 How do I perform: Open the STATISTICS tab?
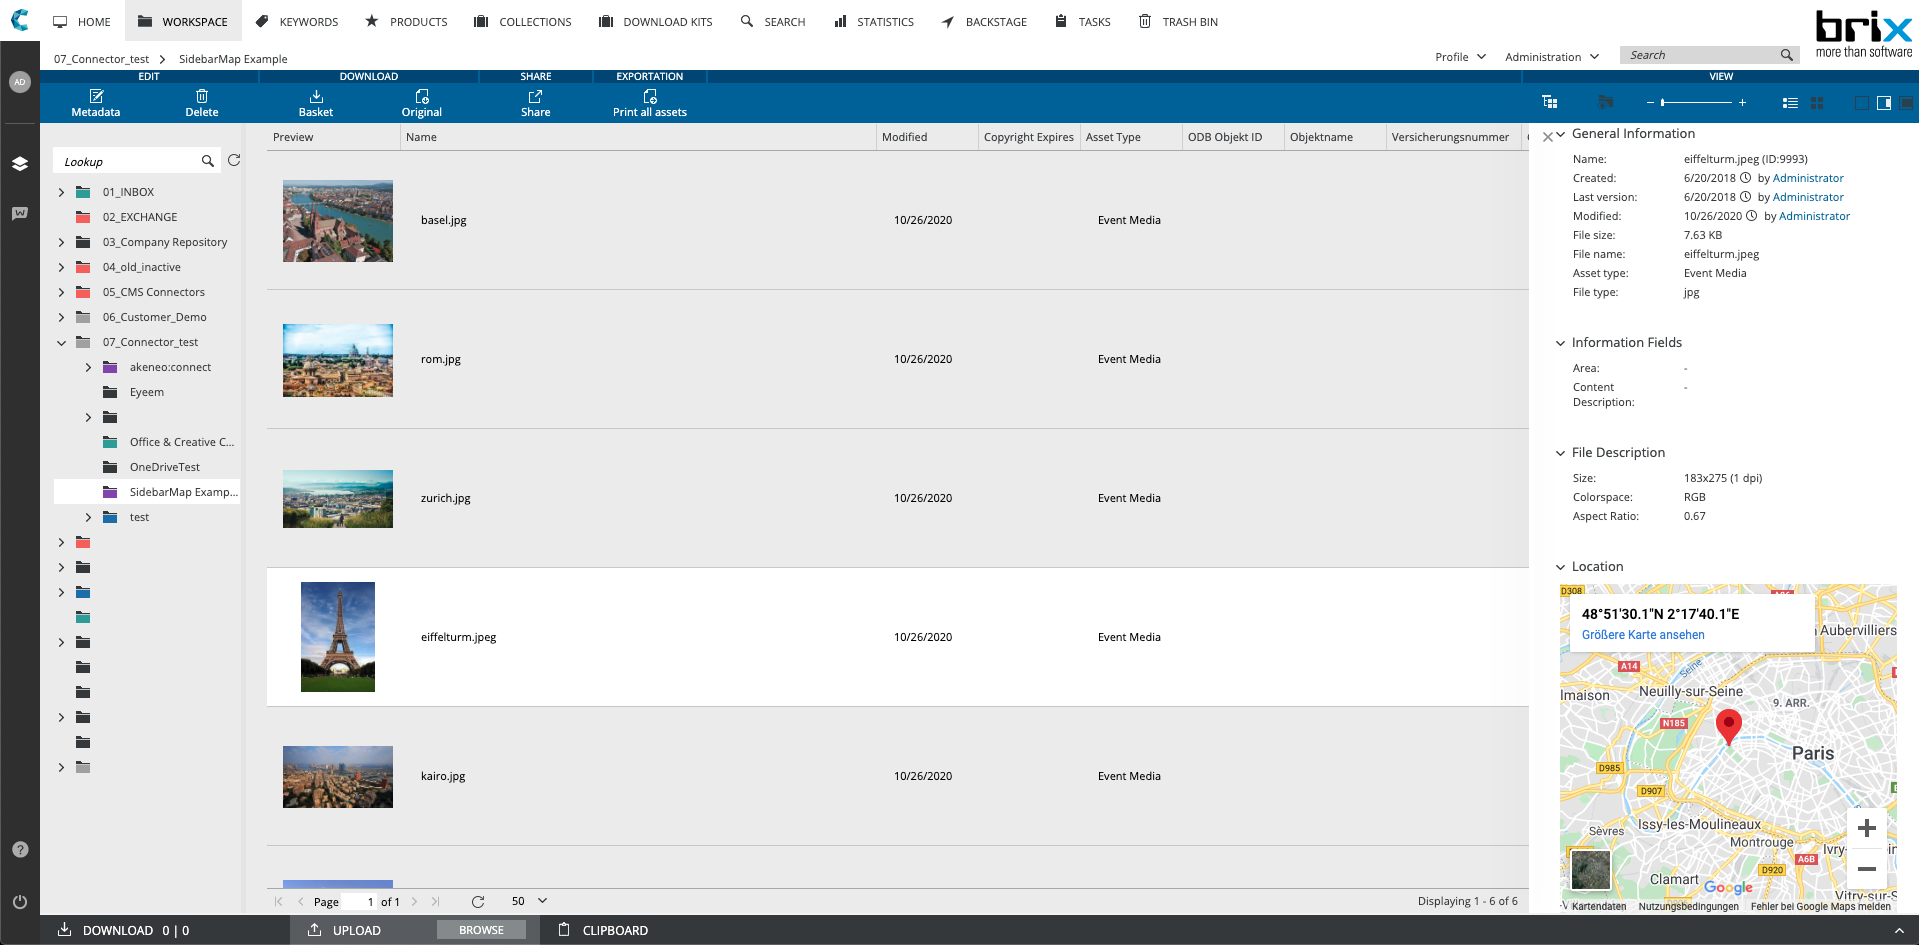tap(874, 21)
